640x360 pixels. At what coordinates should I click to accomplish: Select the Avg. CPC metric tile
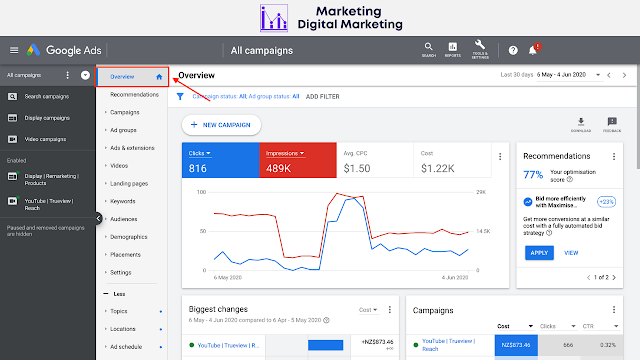click(375, 160)
